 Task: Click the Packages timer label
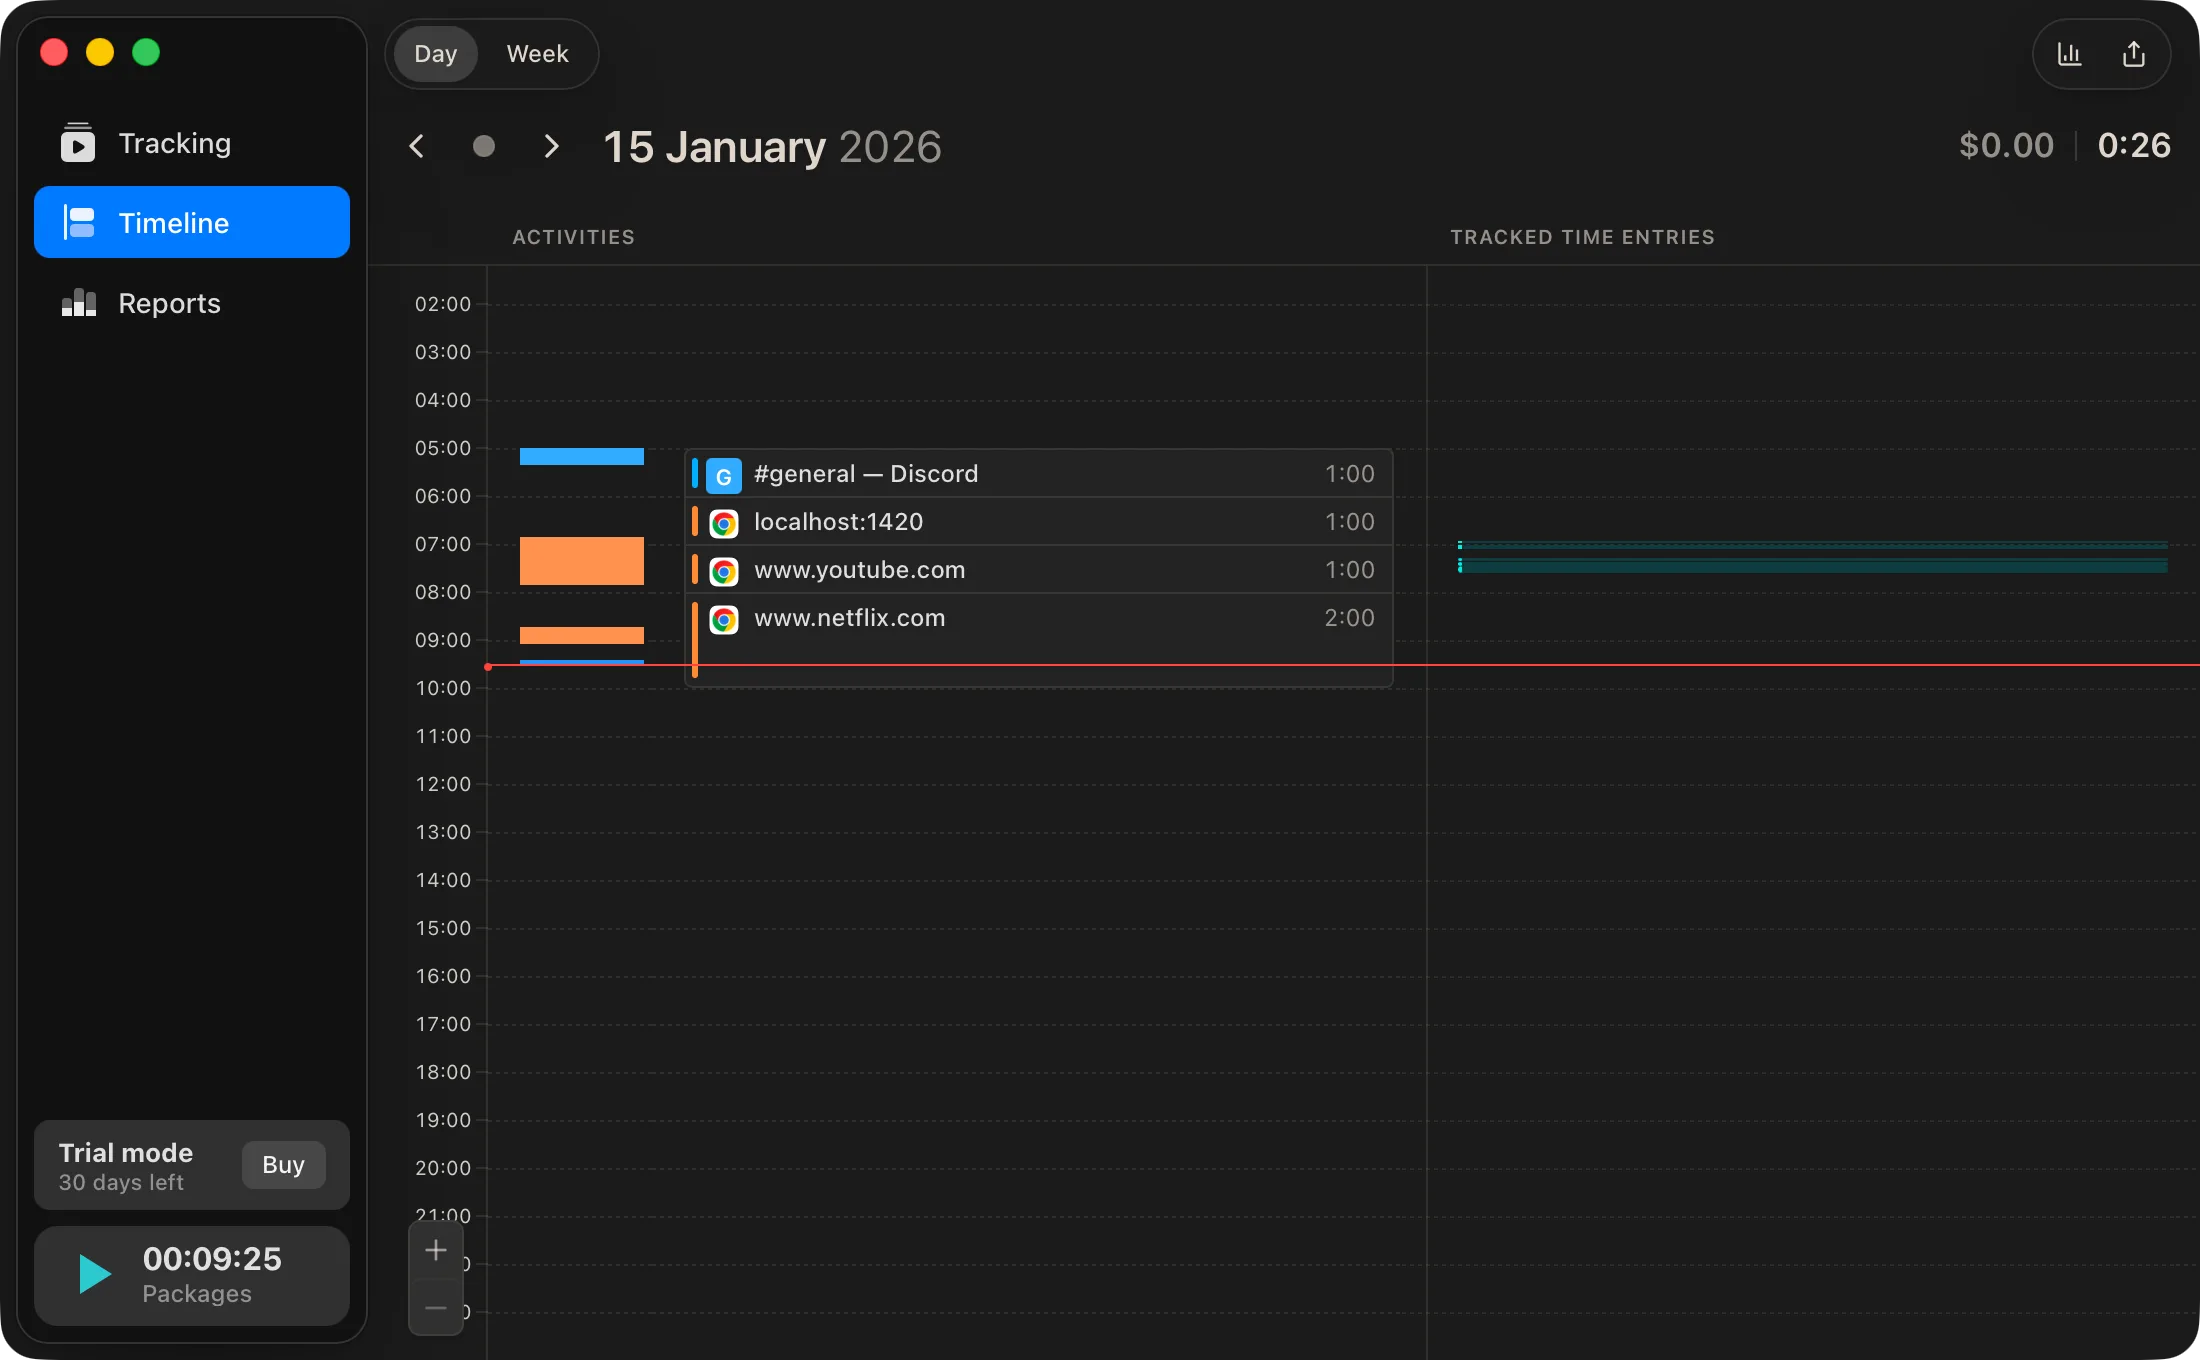(197, 1294)
